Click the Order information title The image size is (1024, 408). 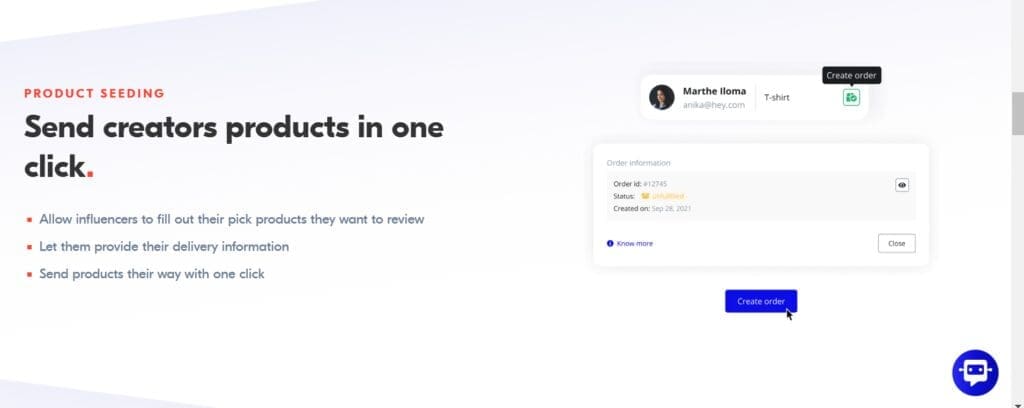(638, 162)
